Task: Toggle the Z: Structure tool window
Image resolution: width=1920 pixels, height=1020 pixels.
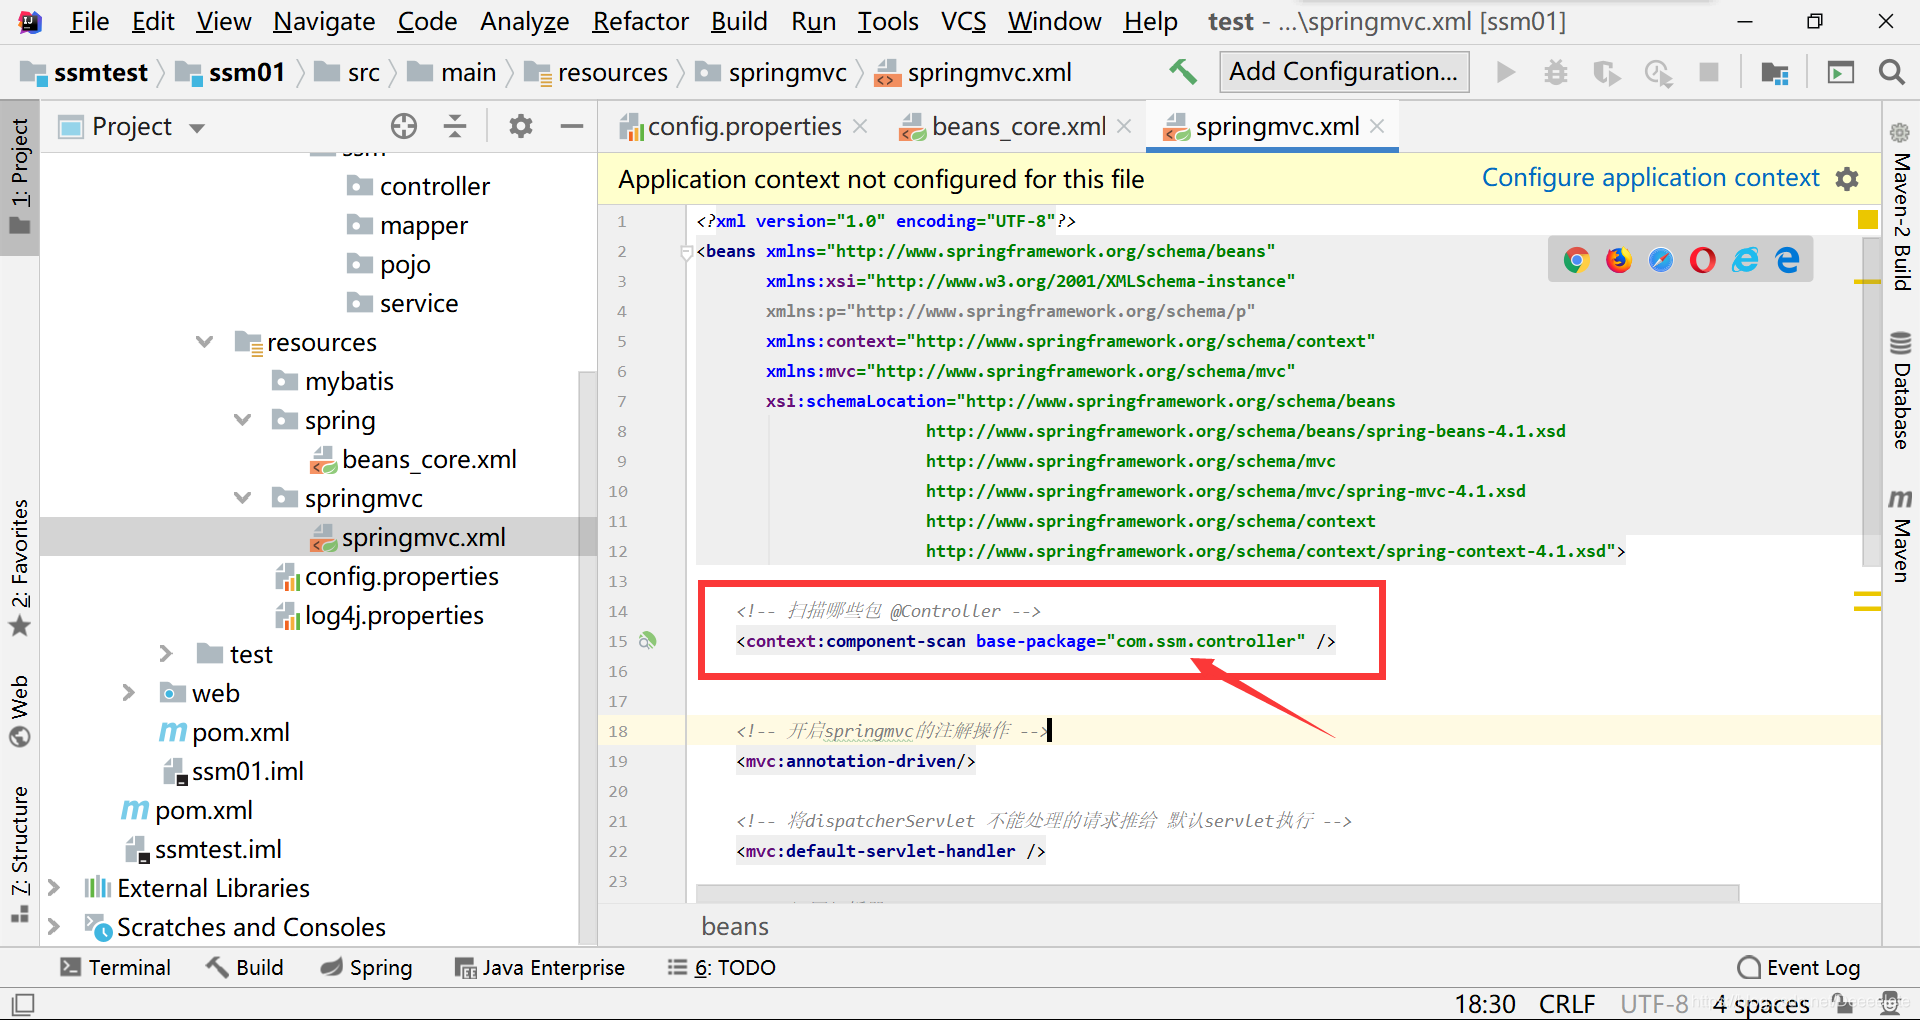Action: click(x=20, y=855)
